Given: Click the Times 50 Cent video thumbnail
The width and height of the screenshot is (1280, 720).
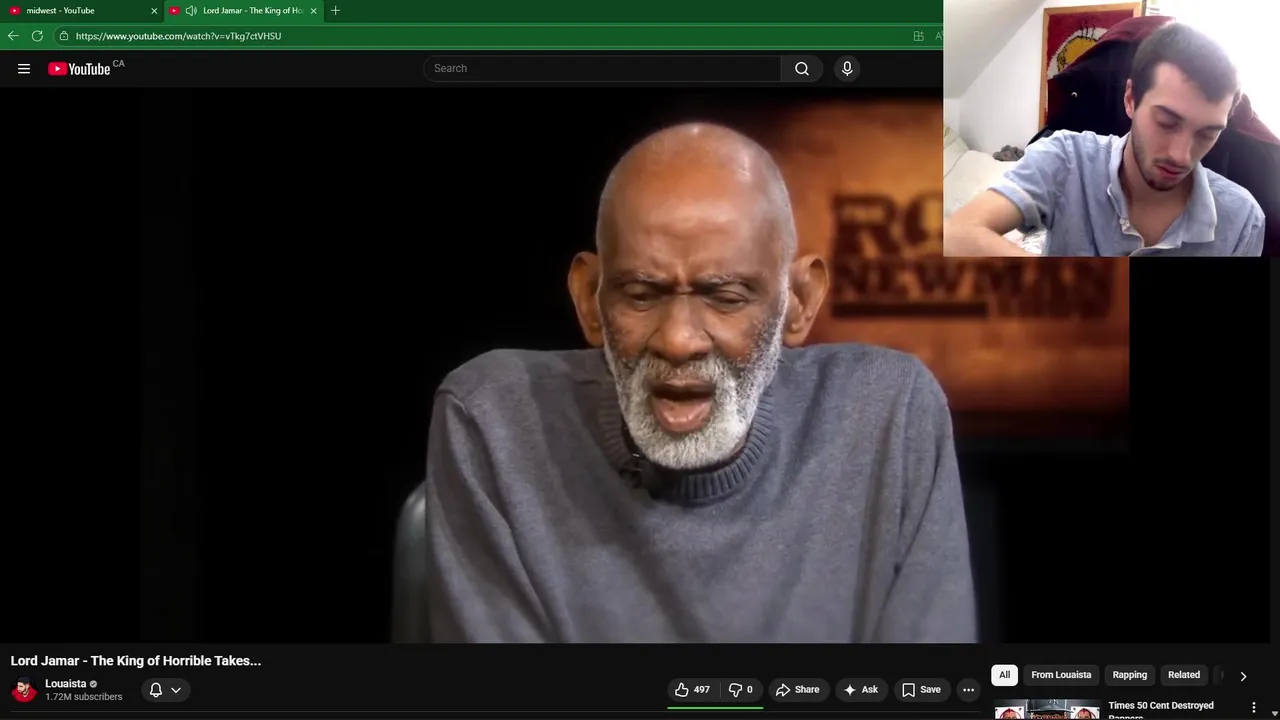Looking at the screenshot, I should click(x=1047, y=710).
